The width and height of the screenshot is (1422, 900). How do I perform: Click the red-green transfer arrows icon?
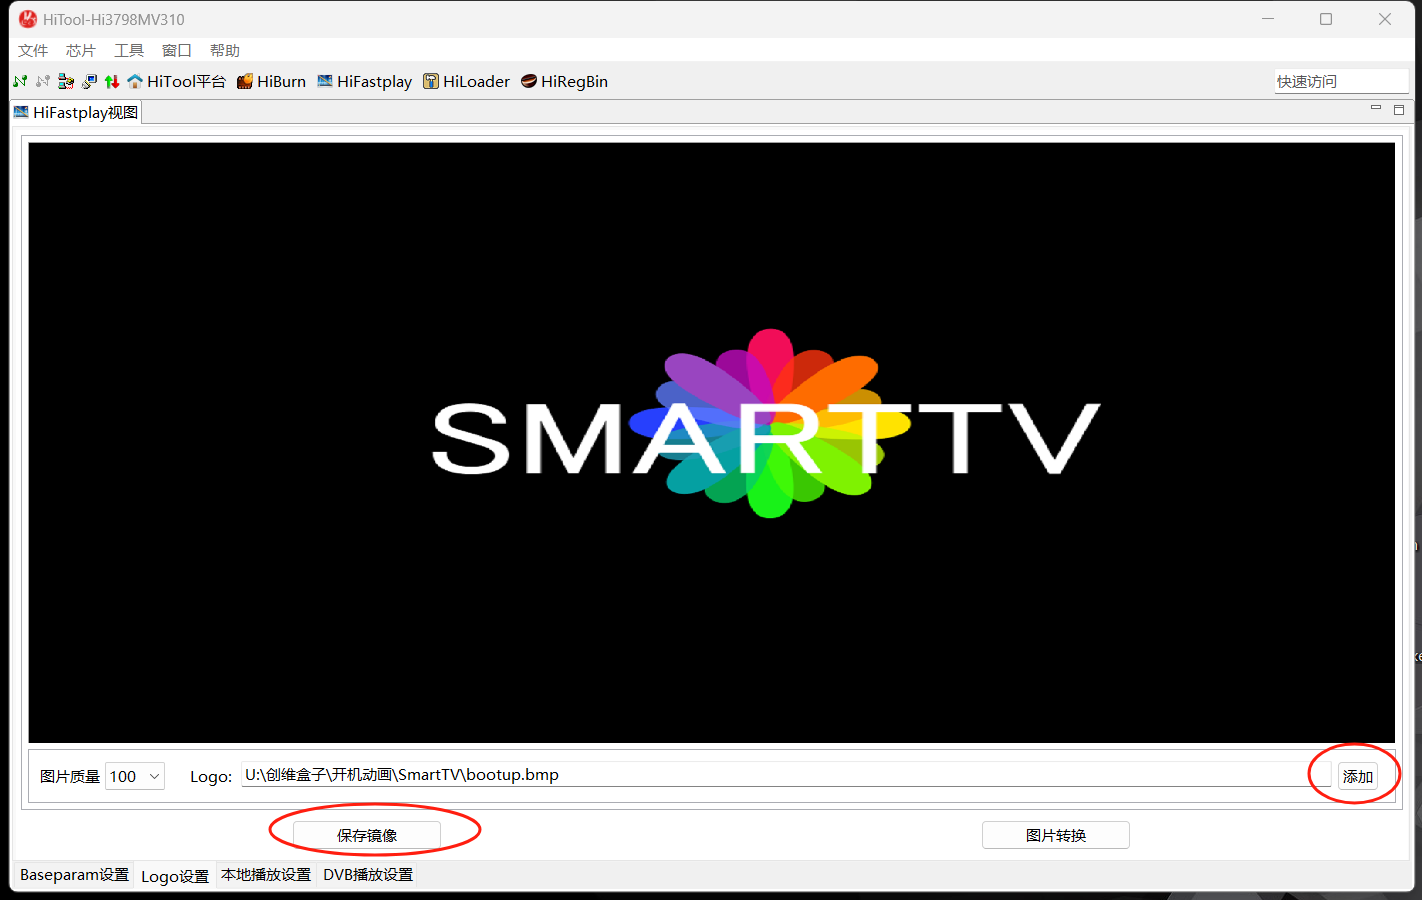point(112,81)
